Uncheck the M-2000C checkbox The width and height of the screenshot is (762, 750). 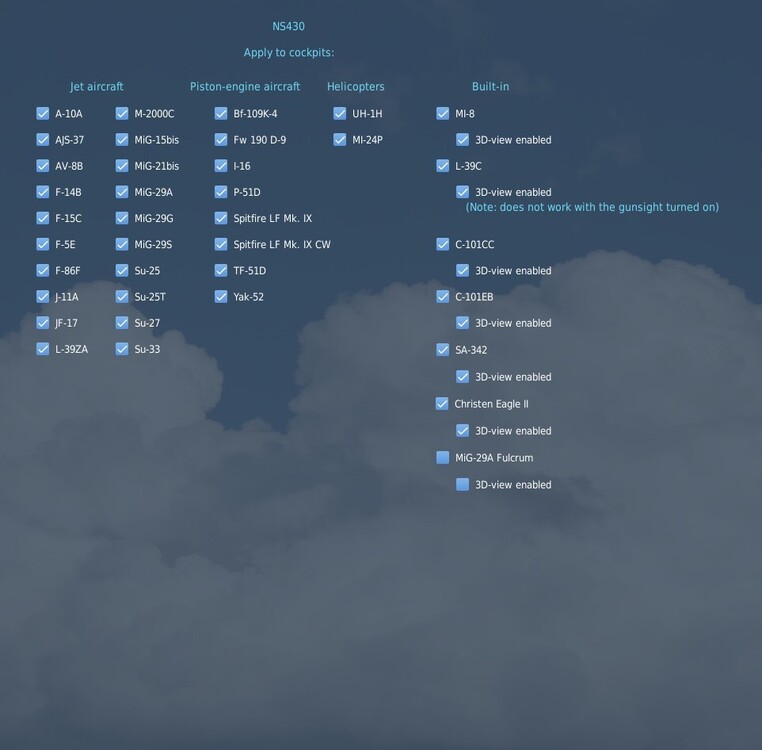[x=122, y=114]
